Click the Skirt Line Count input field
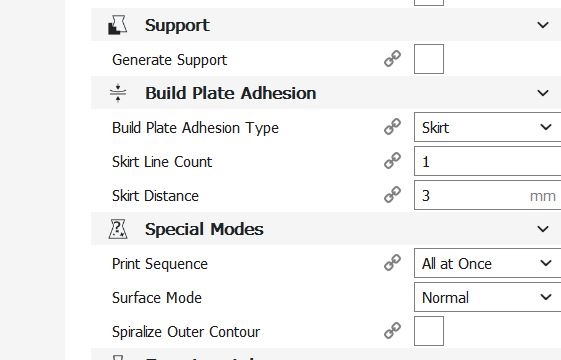The height and width of the screenshot is (360, 561). 487,161
